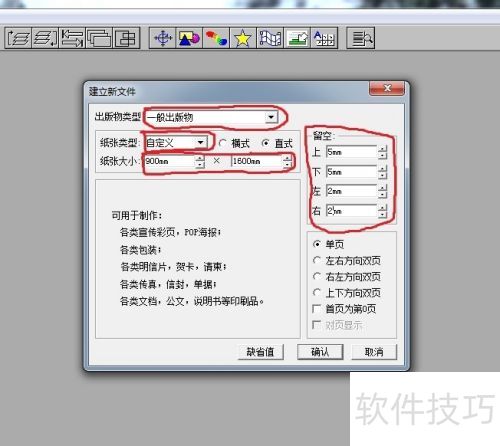Click the bring-forward layer icon in toolbar
Image resolution: width=500 pixels, height=446 pixels.
tap(18, 38)
